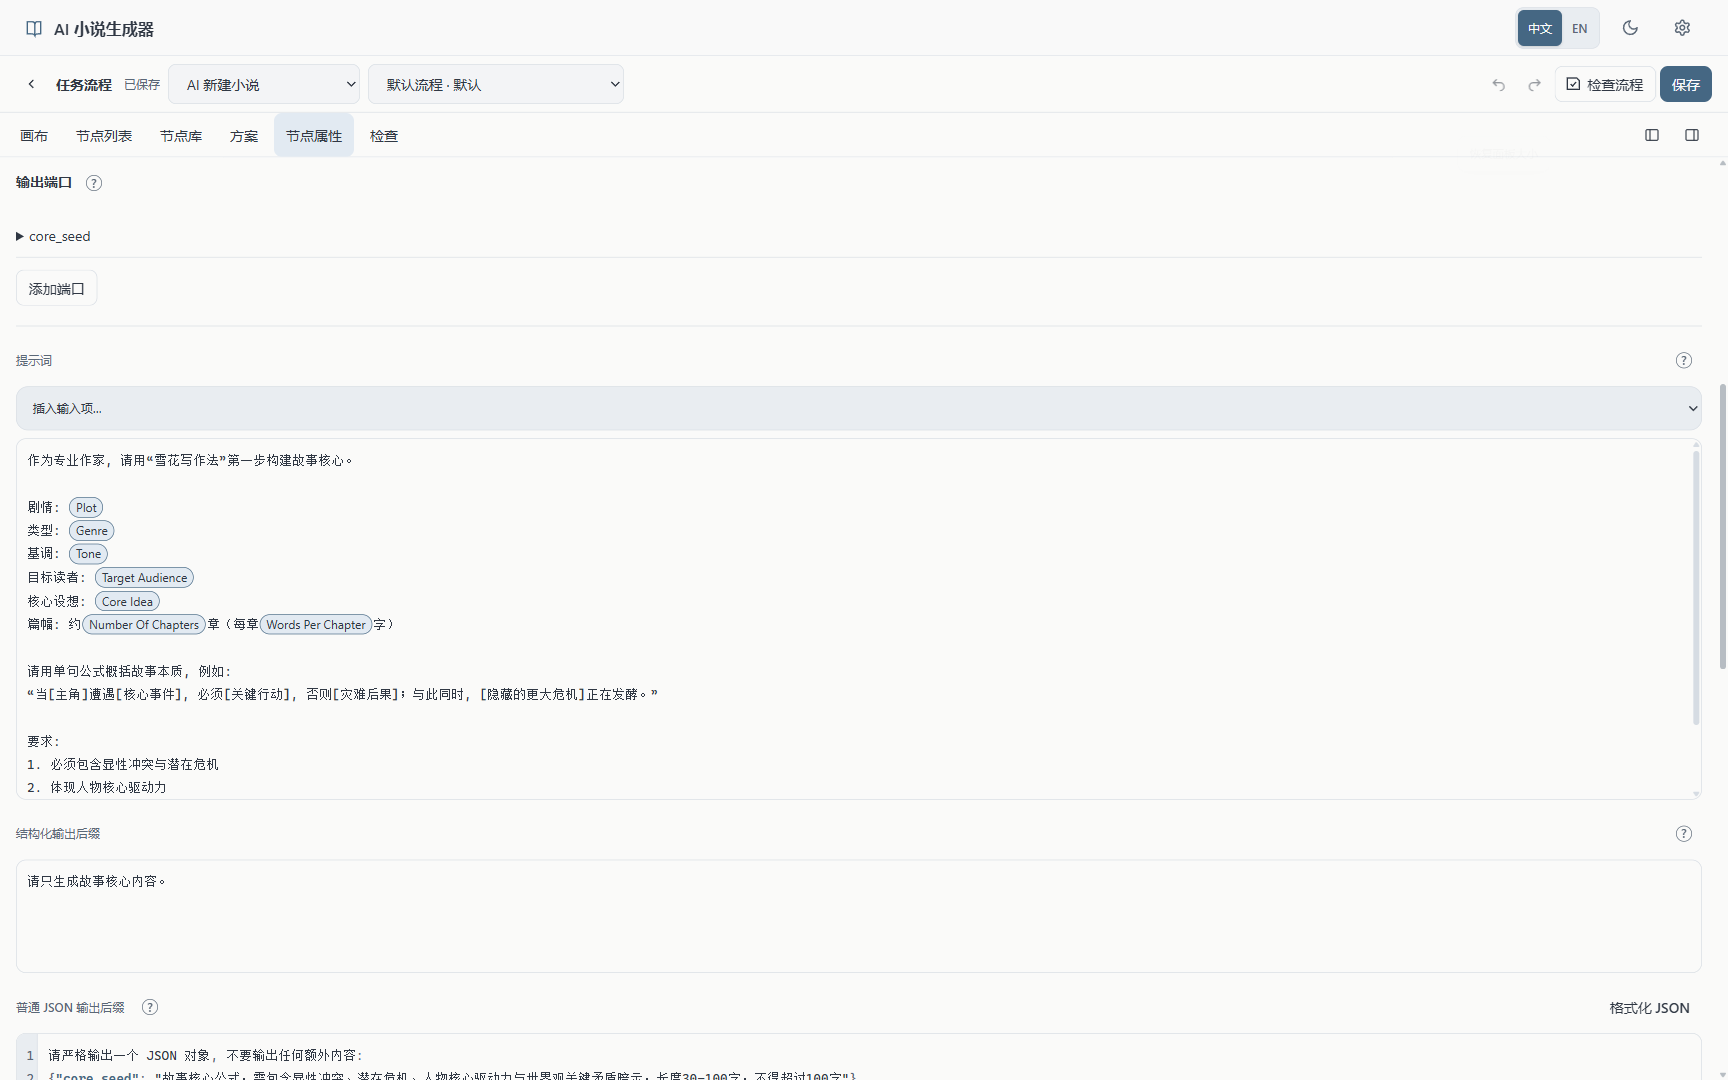
Task: Open help icon next to 输出端口
Action: 94,183
